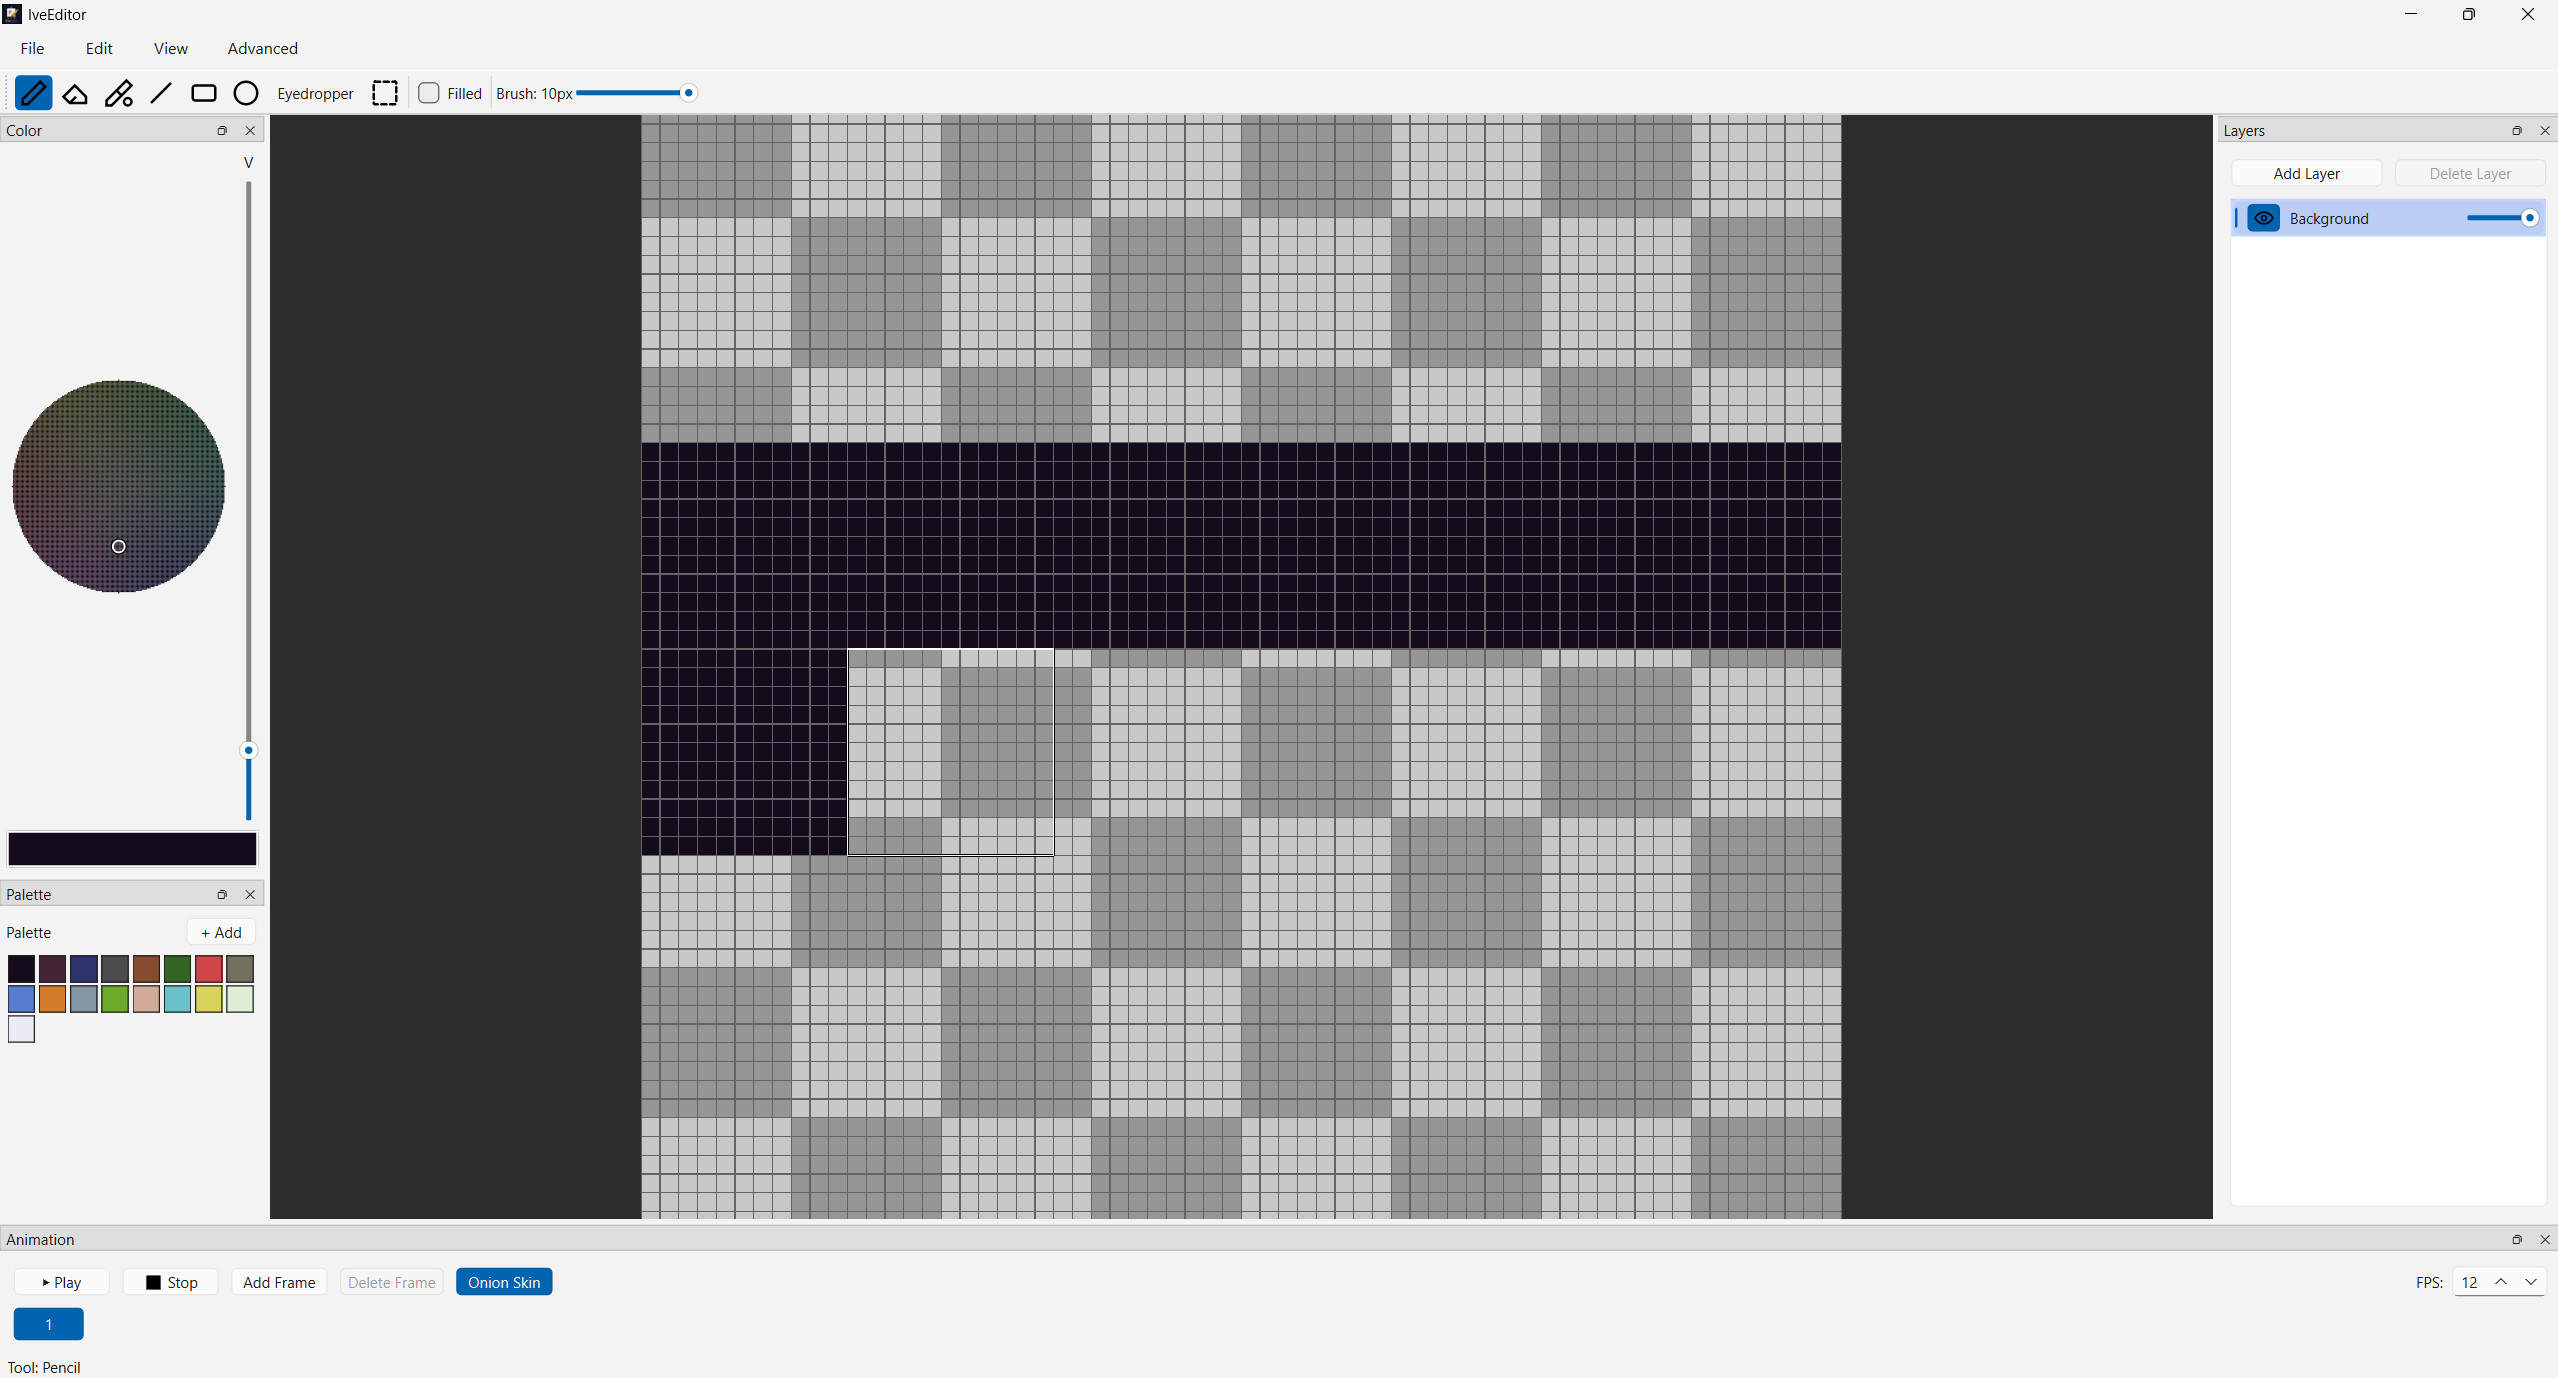
Task: Select the cyan palette swatch
Action: coord(177,999)
